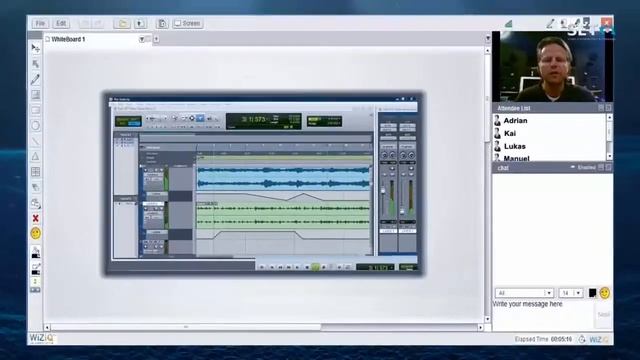Choose the fill color bucket swatch
640x360 pixels.
36,252
